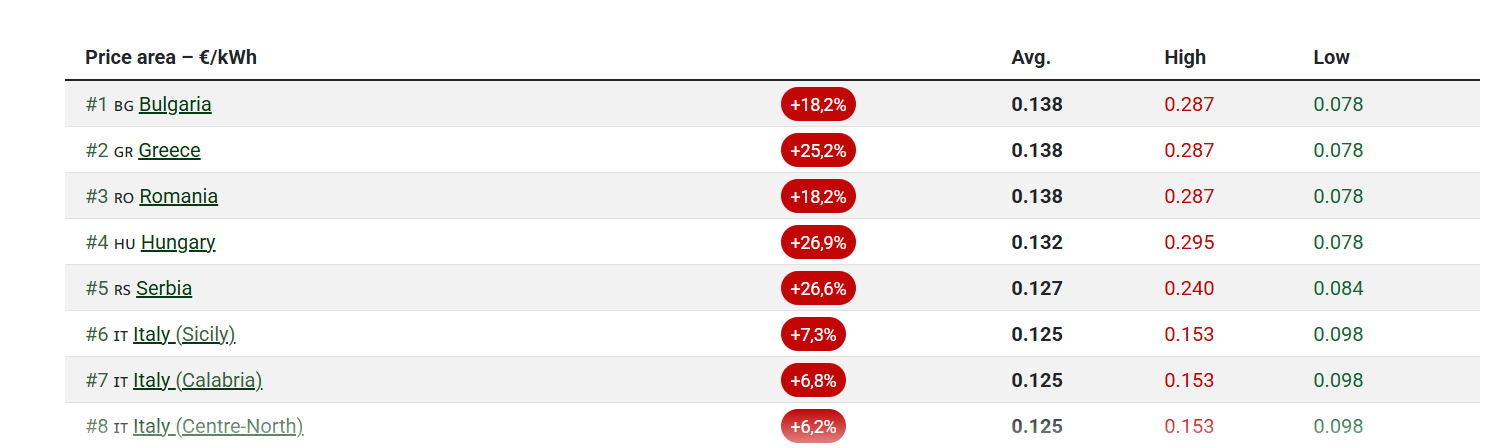The image size is (1491, 448).
Task: Click Serbia's low price 0.084
Action: (1338, 288)
